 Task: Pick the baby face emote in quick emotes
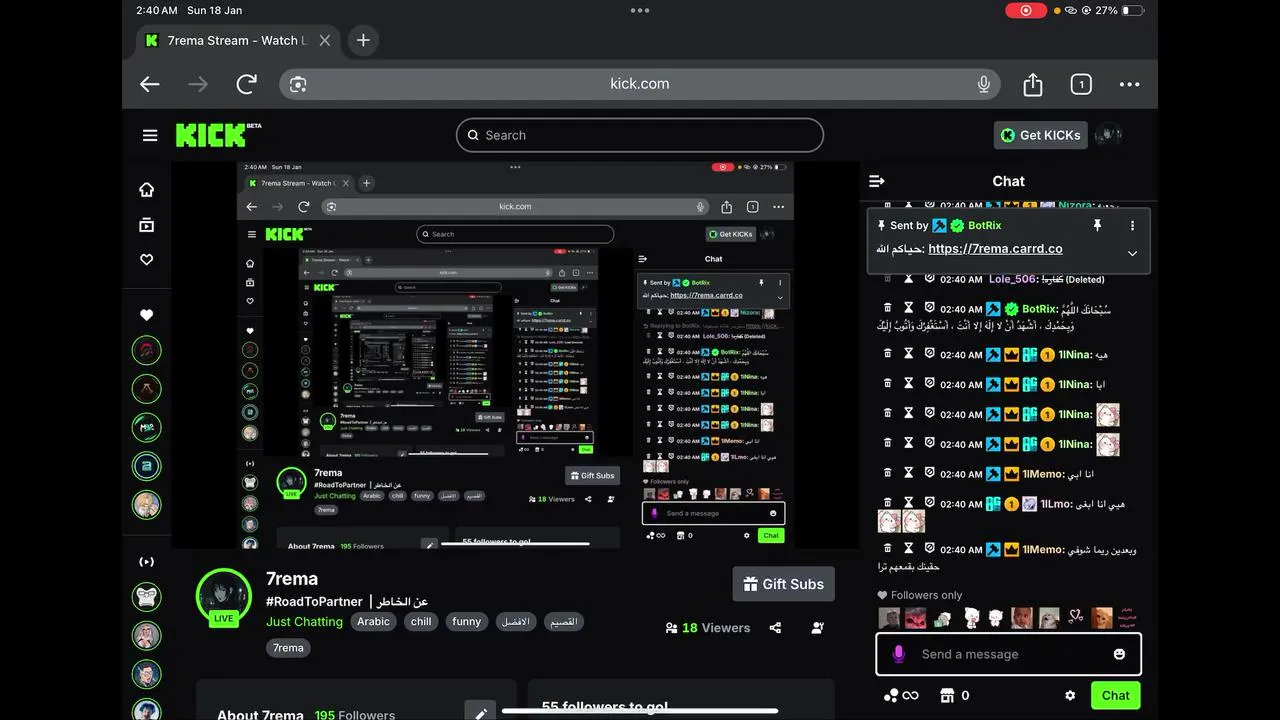[1021, 617]
